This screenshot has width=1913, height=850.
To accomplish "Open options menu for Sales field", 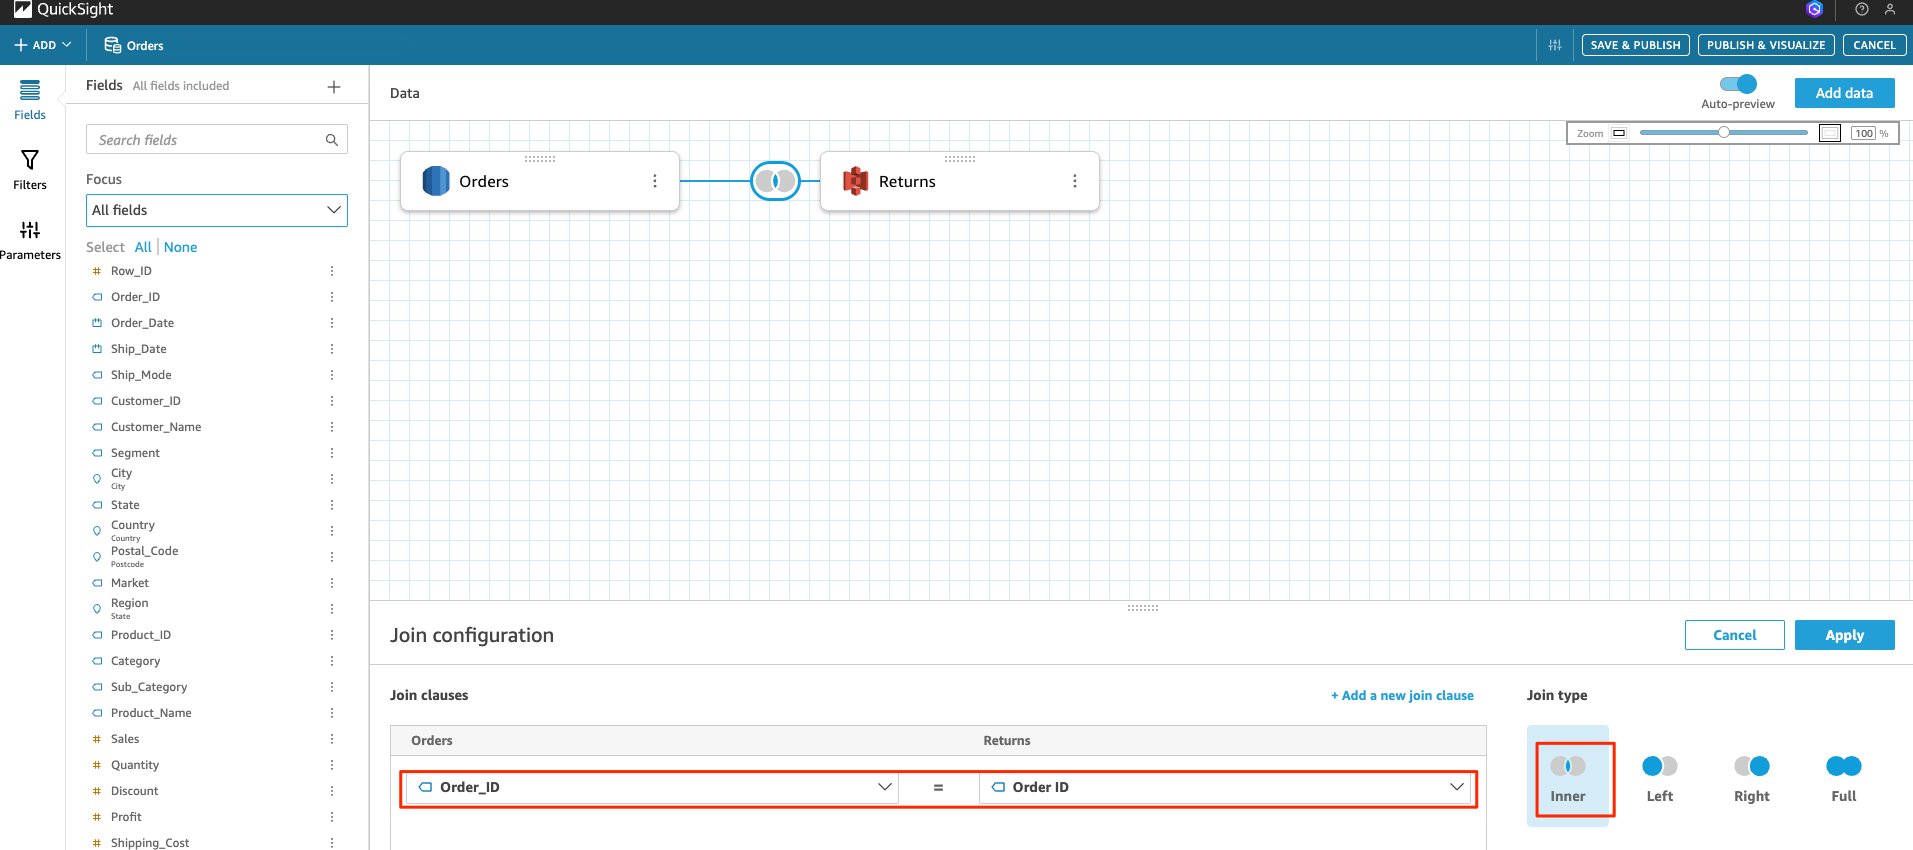I will point(332,739).
